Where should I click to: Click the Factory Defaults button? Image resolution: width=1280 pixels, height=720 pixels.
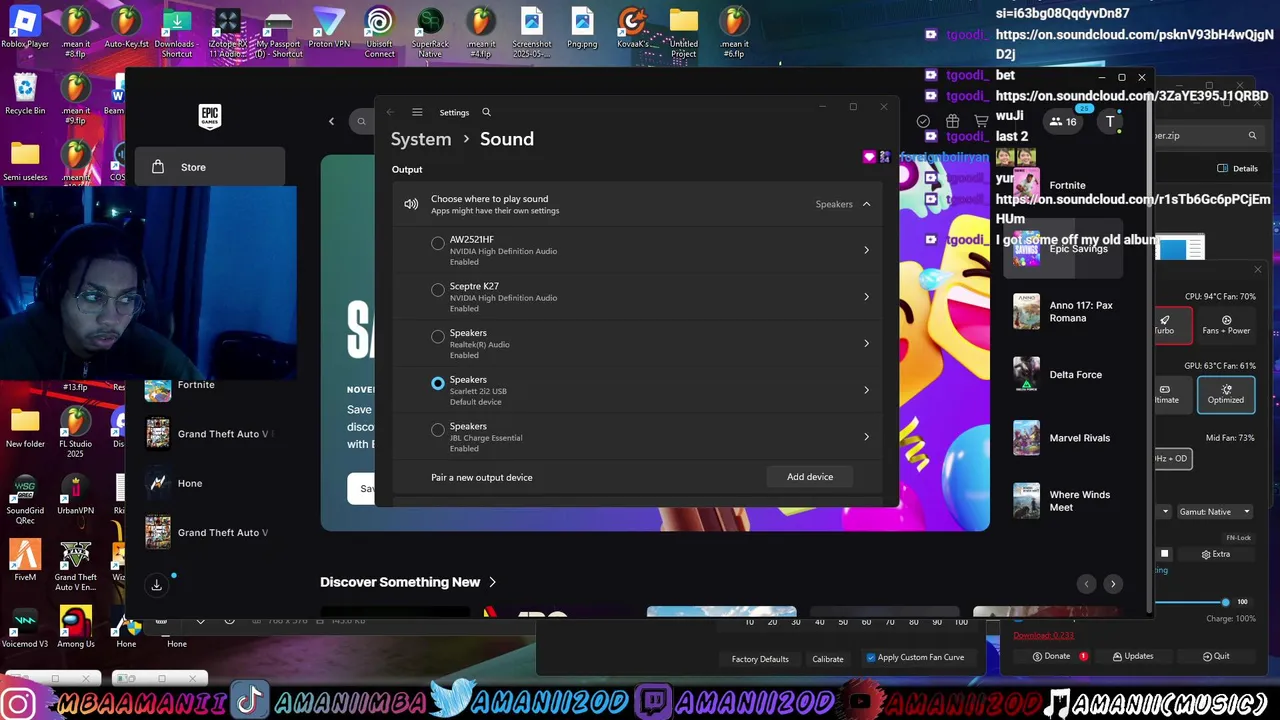[760, 659]
